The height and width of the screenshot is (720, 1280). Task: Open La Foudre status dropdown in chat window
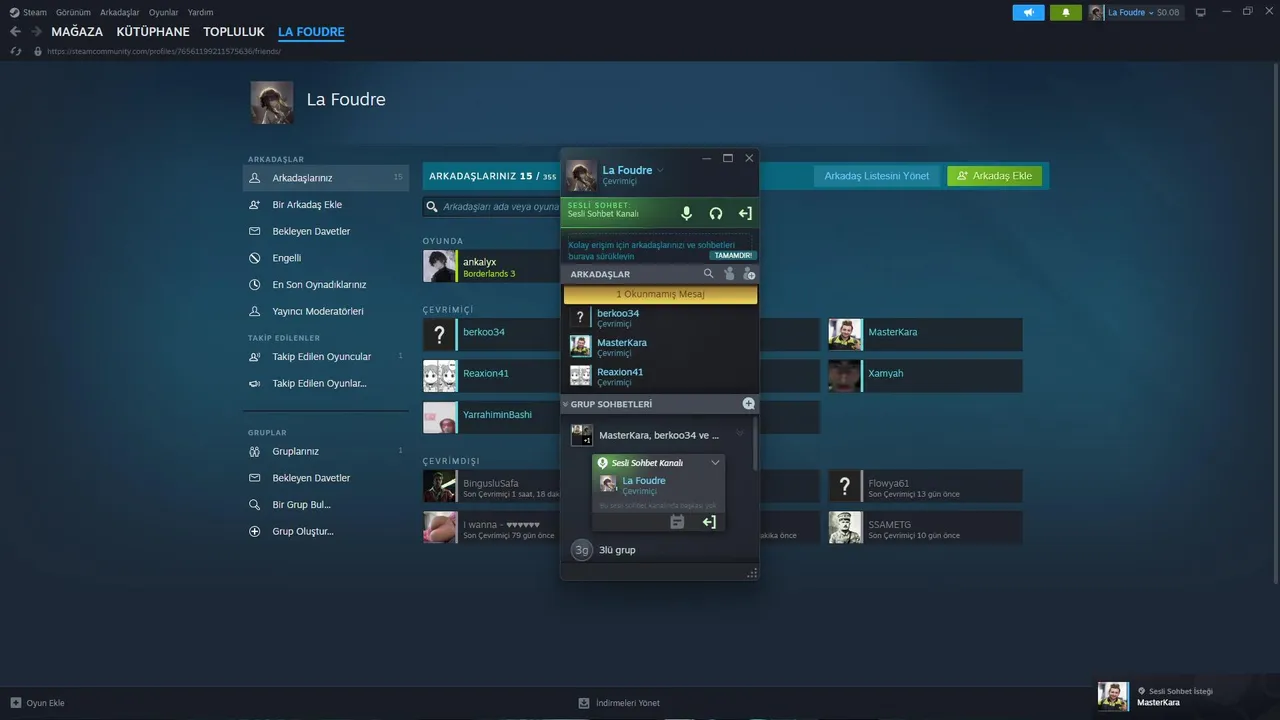click(660, 171)
